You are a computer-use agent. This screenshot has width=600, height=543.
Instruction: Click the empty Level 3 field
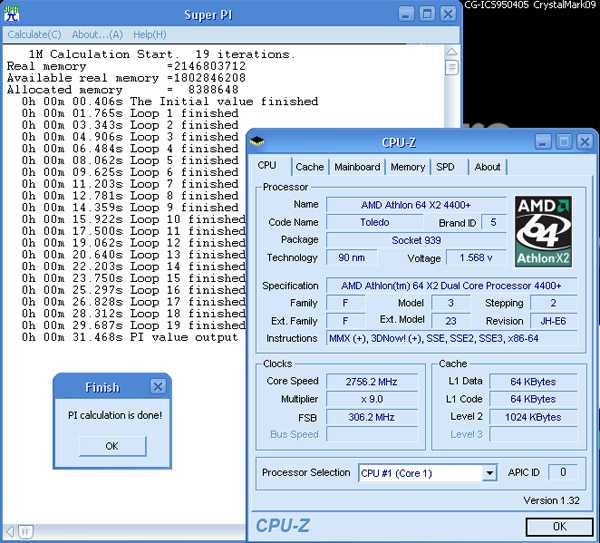pyautogui.click(x=533, y=434)
